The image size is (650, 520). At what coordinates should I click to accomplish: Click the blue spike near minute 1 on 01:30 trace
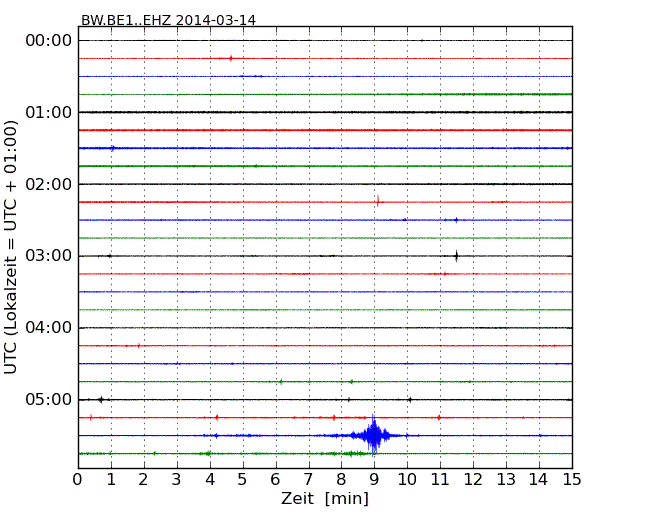coord(112,148)
